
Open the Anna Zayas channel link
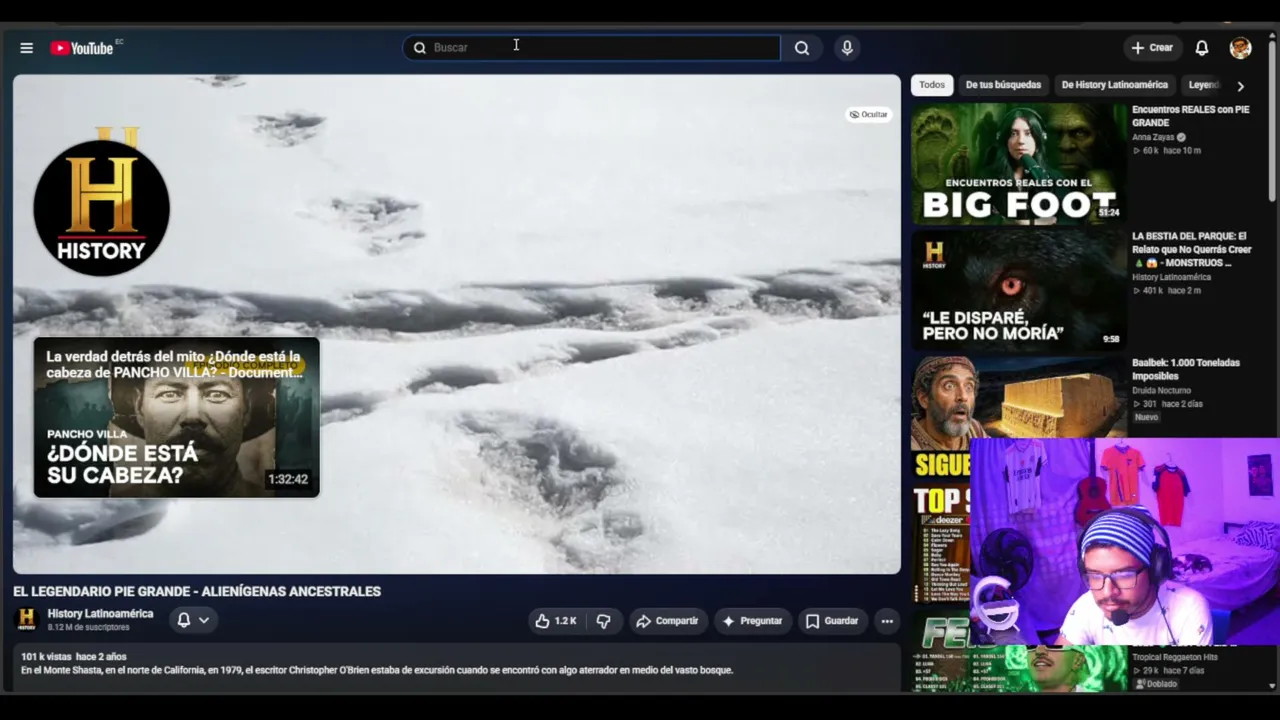tap(1153, 137)
